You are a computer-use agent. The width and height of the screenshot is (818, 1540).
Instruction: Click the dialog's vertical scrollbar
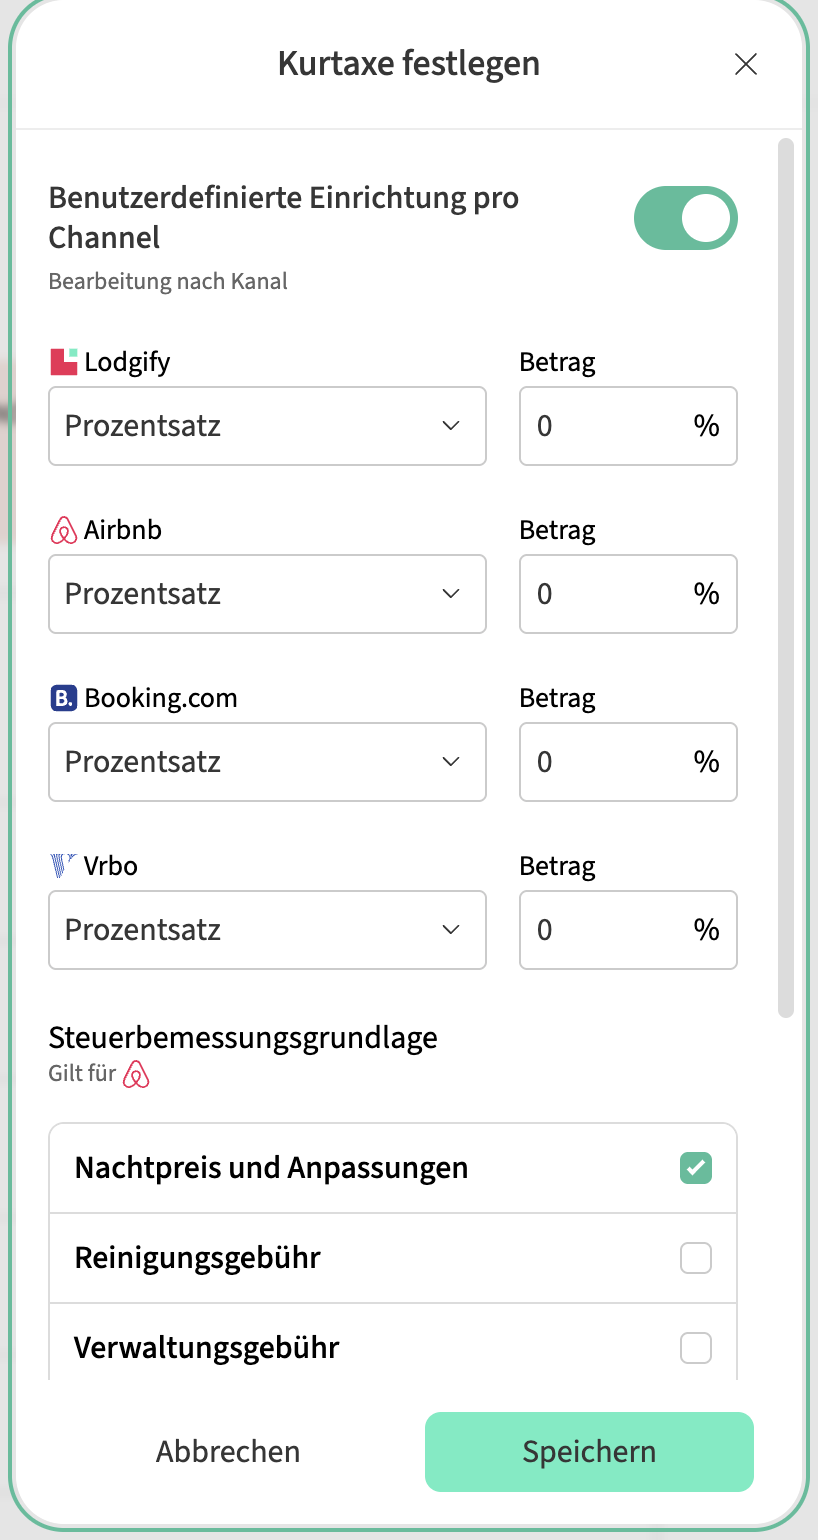coord(786,578)
